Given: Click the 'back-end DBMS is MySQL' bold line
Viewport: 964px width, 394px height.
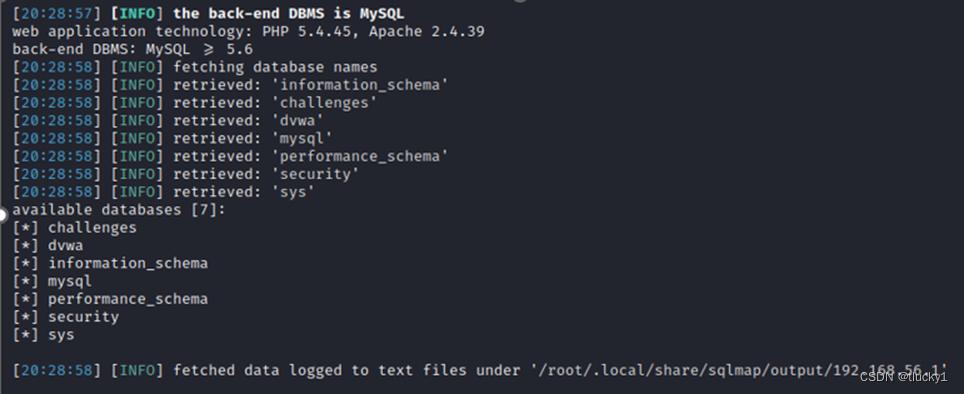Looking at the screenshot, I should coord(289,14).
